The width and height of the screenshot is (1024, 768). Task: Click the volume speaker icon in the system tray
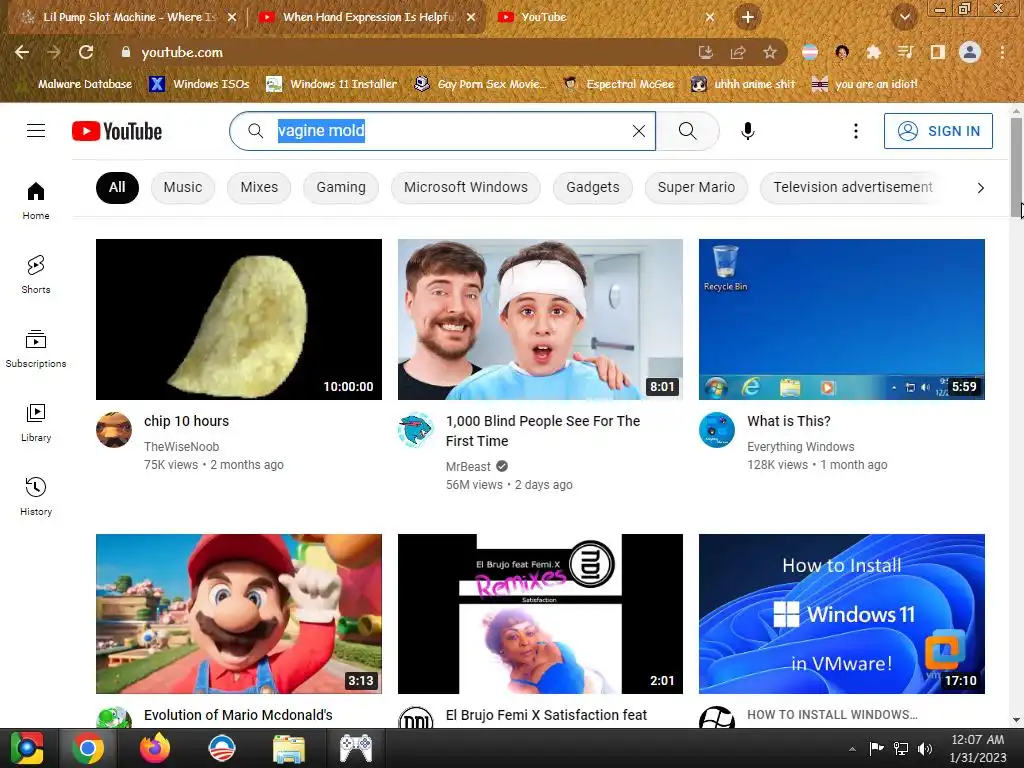[x=925, y=748]
